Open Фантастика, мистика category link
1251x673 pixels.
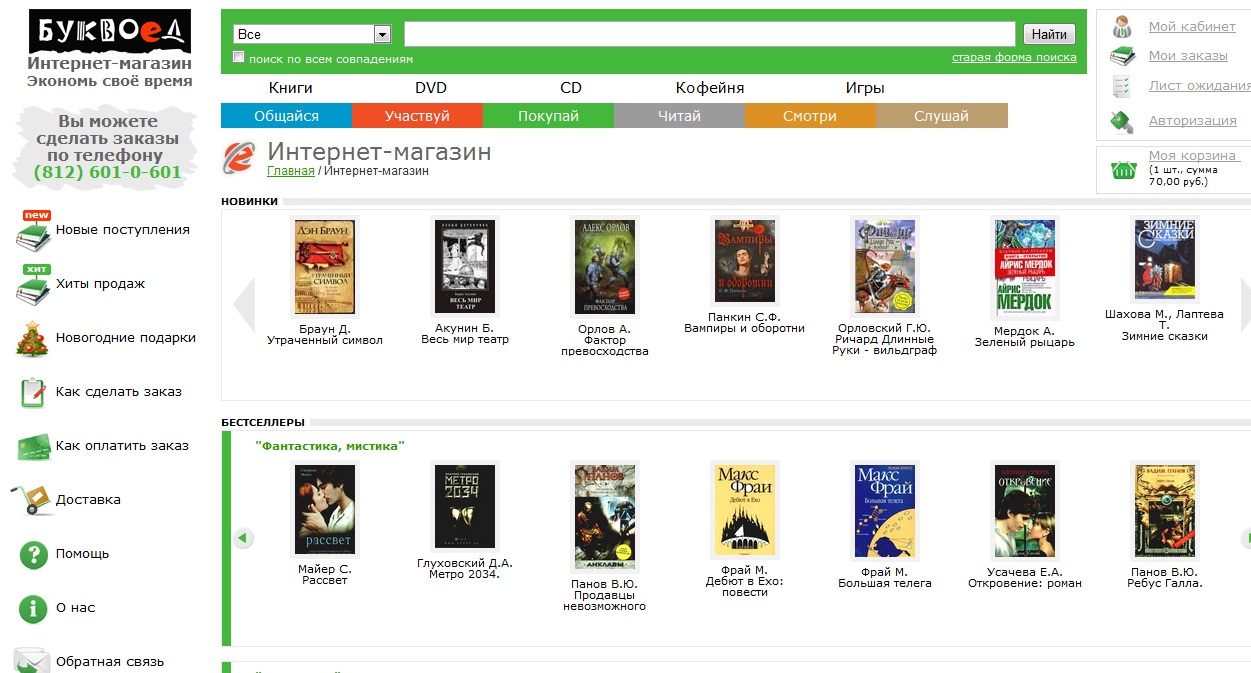330,446
